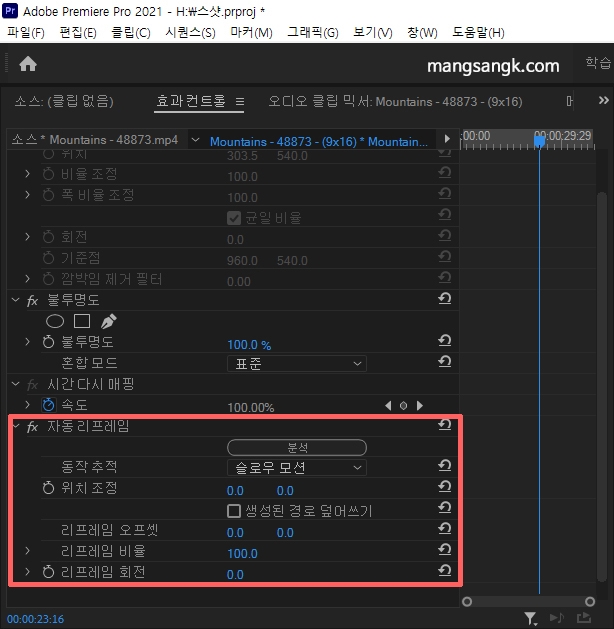614x629 pixels.
Task: Toggle the timeline view arrow button
Action: coord(447,139)
